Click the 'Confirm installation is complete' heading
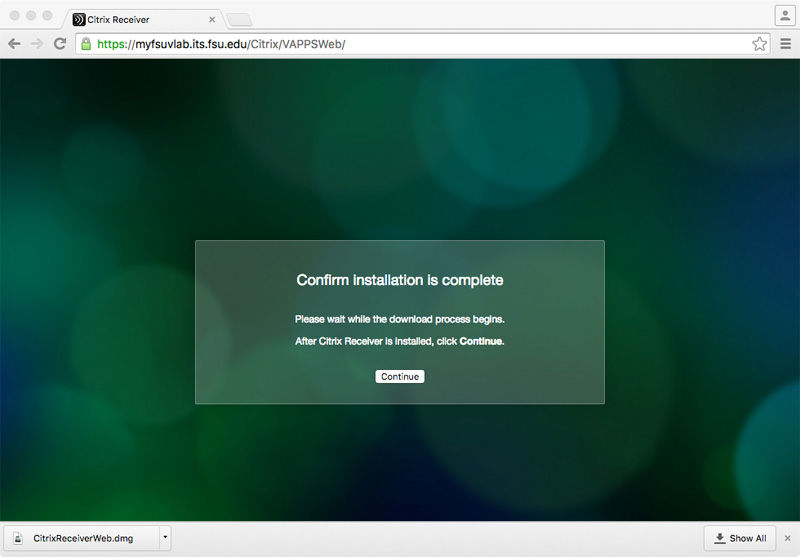This screenshot has width=800, height=557. [400, 280]
